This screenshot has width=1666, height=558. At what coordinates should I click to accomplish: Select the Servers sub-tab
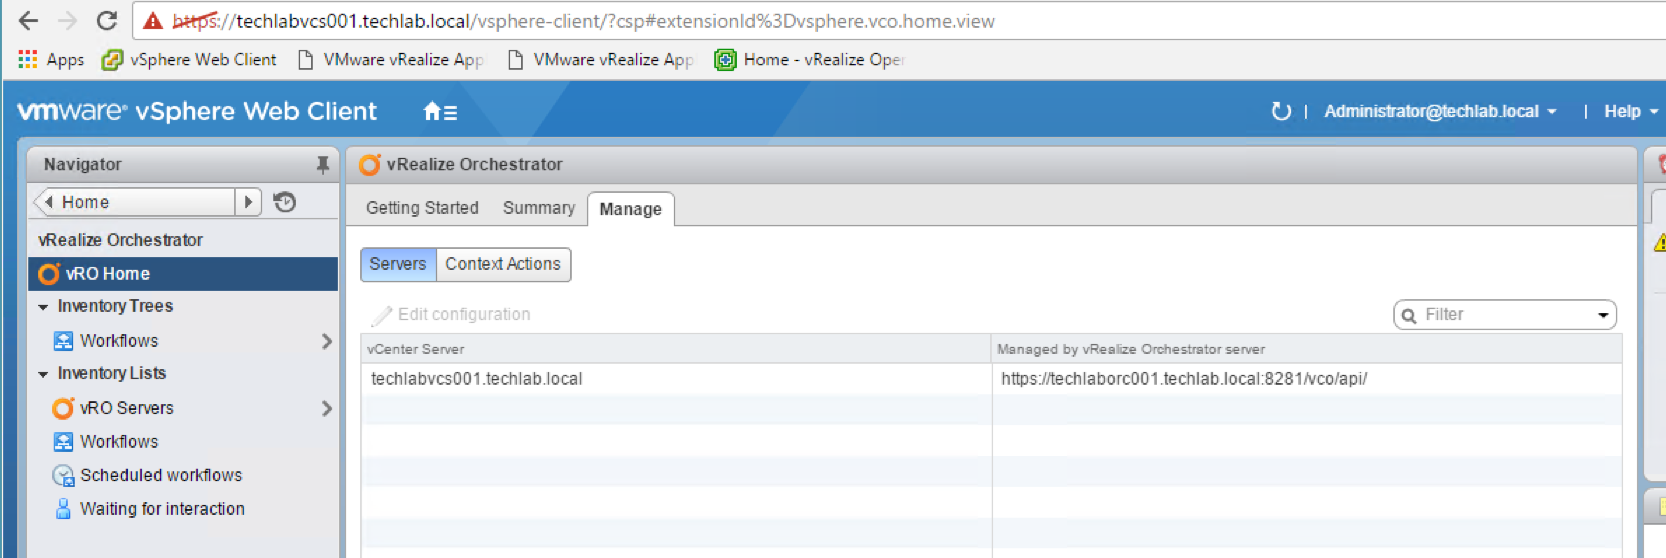[x=398, y=264]
